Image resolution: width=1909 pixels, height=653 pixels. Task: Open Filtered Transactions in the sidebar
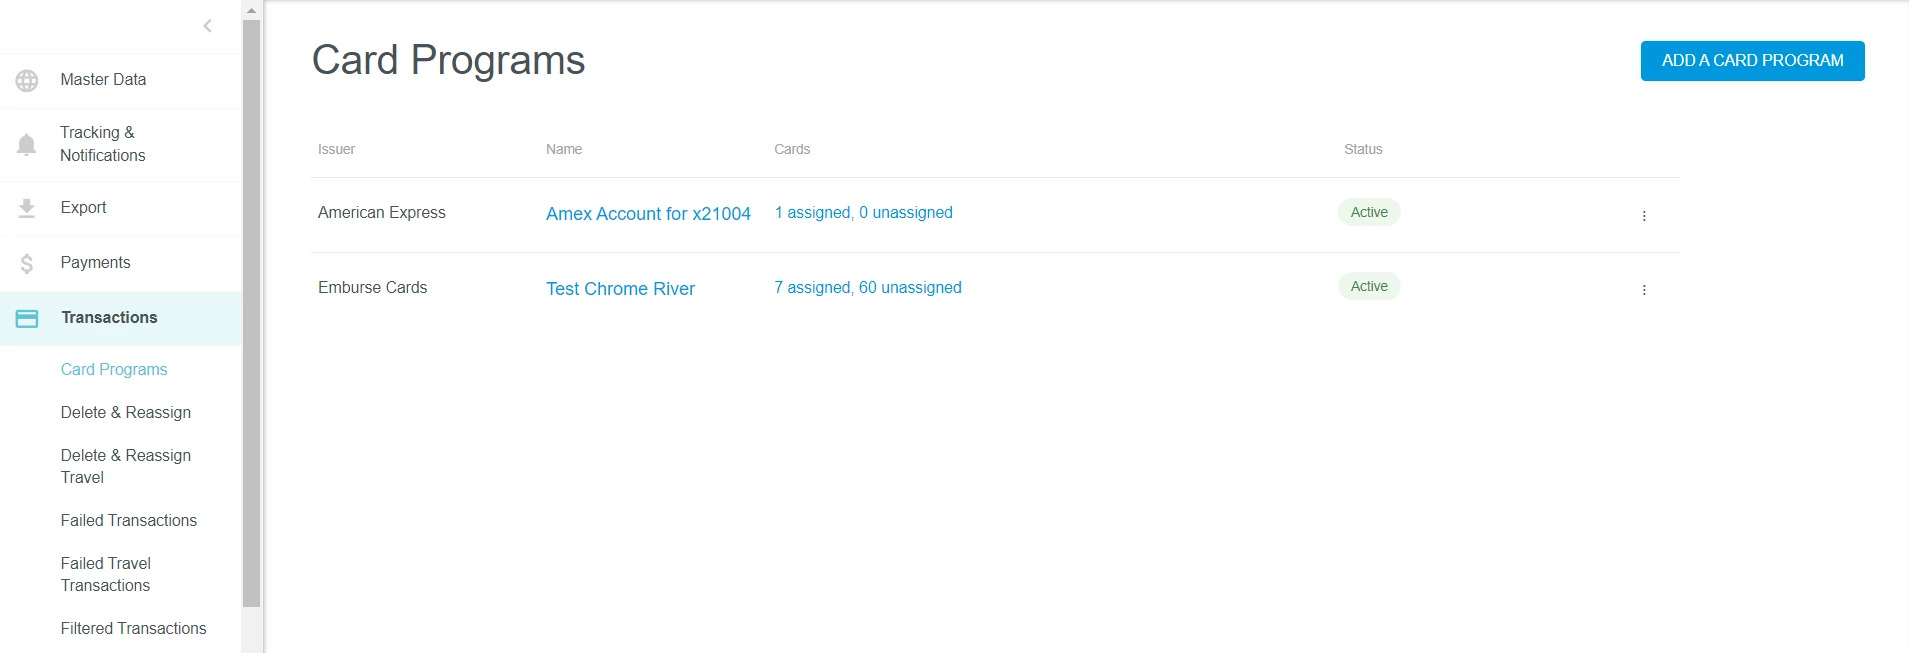coord(133,628)
